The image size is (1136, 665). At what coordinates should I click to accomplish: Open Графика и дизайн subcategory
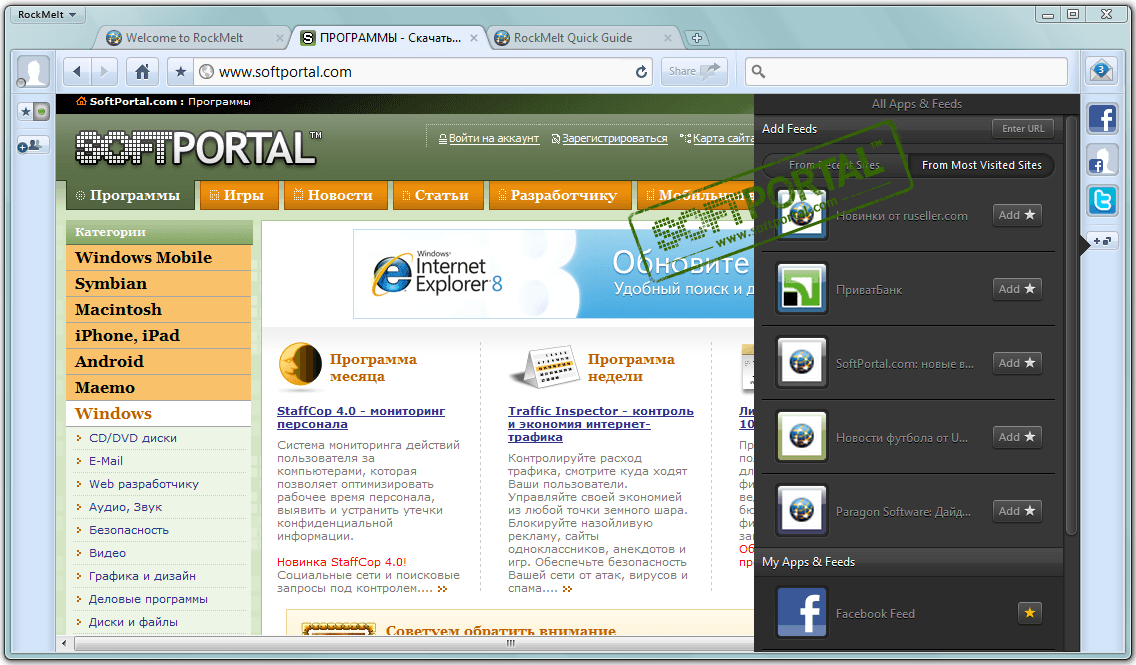point(142,576)
